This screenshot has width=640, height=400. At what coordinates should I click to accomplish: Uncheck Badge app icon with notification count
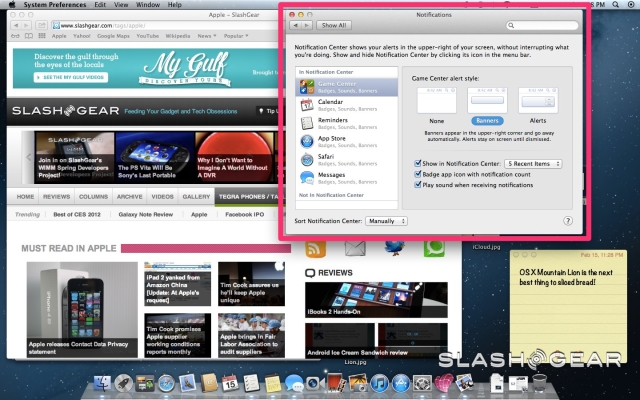click(x=418, y=174)
